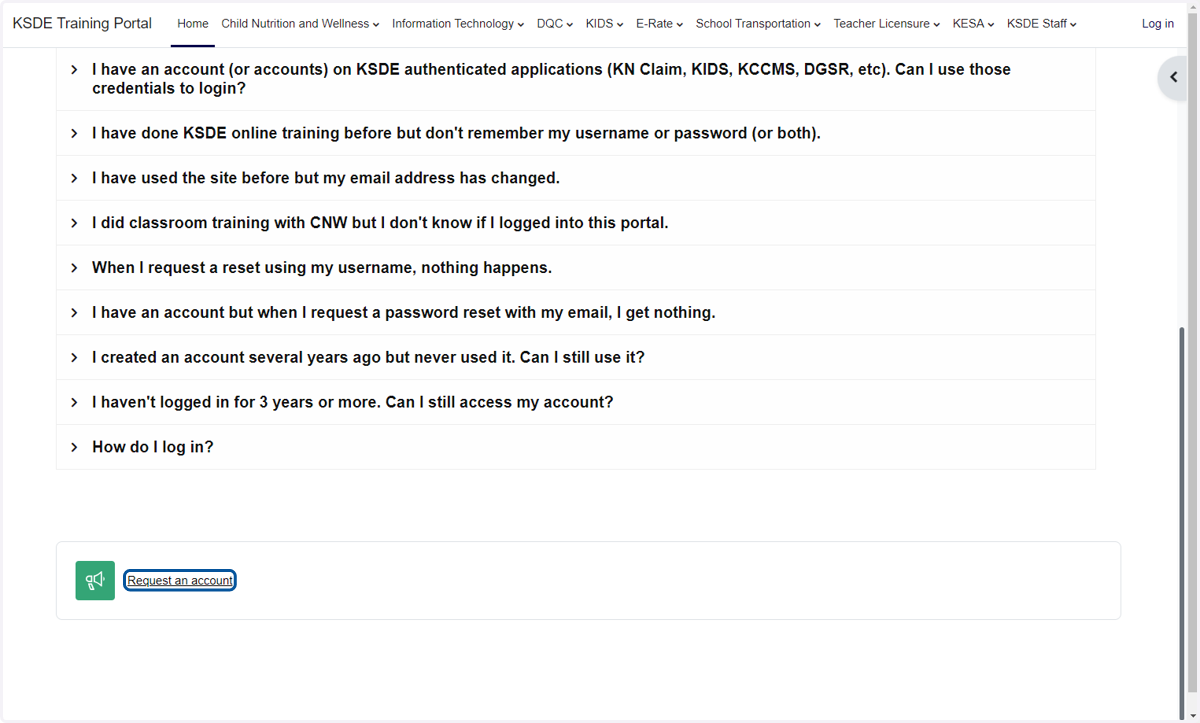Expand 'don't remember my username or password' item
This screenshot has height=723, width=1200.
(575, 133)
